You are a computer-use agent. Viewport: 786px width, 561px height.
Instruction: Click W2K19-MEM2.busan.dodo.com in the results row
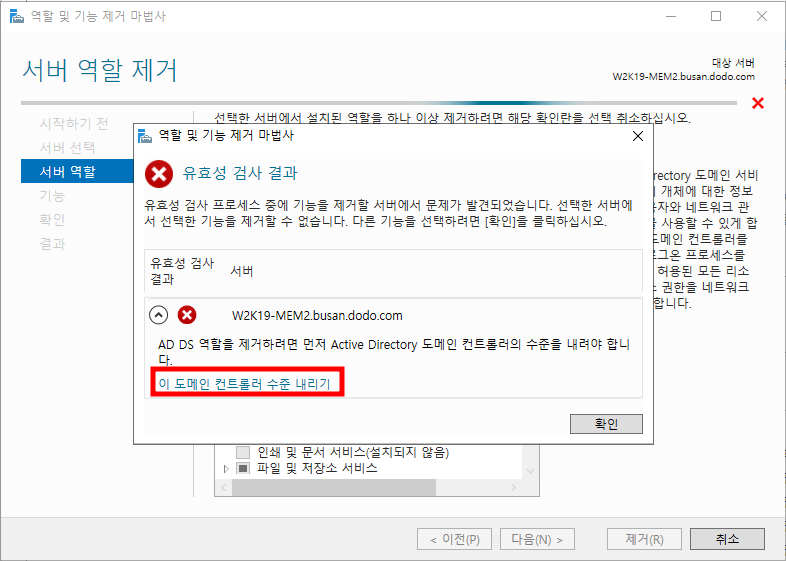(x=317, y=315)
